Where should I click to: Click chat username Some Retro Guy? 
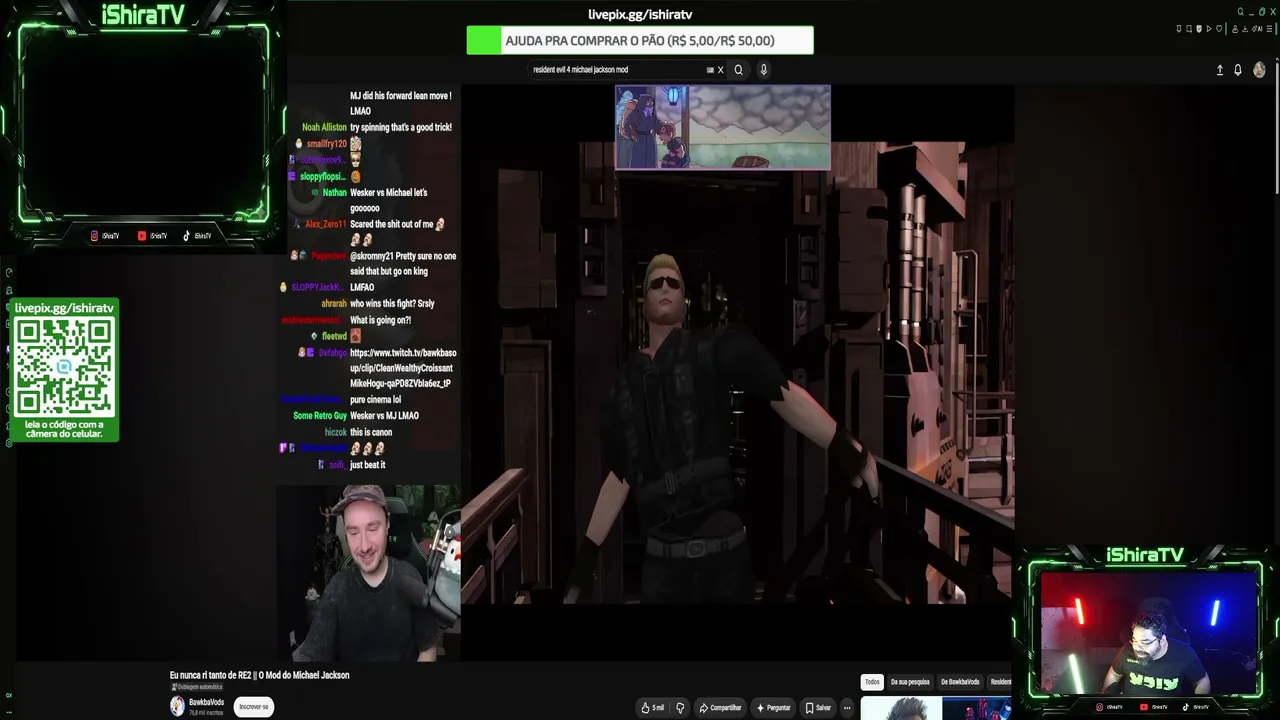[320, 416]
